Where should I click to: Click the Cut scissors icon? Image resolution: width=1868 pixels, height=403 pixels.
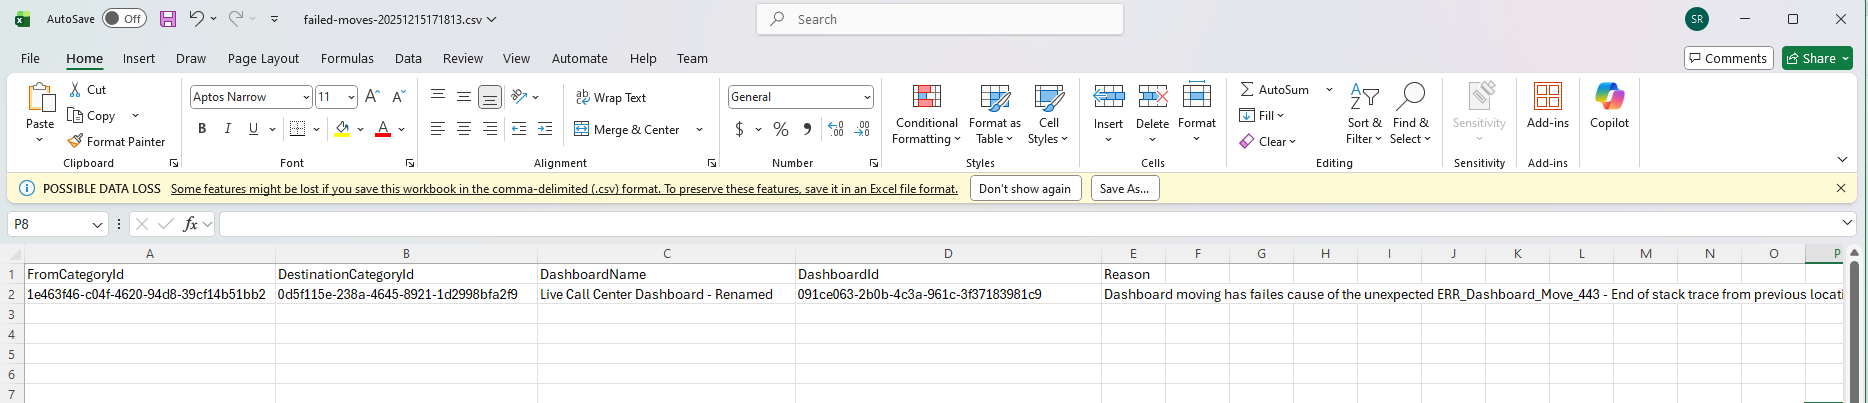(75, 89)
